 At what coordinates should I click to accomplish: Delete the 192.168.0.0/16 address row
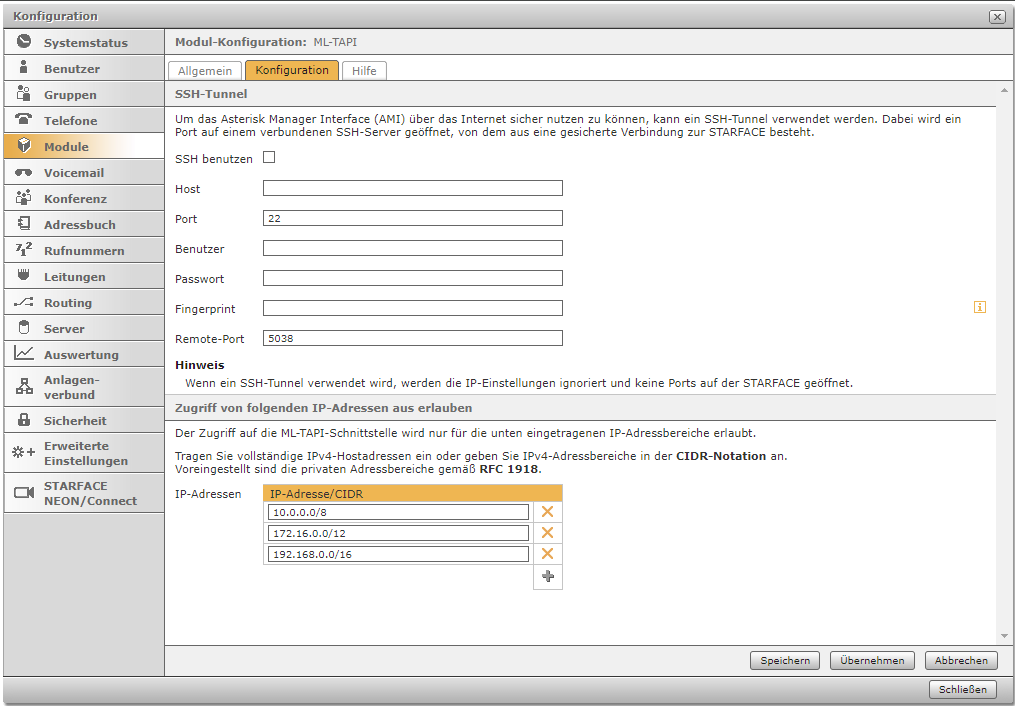pyautogui.click(x=547, y=554)
